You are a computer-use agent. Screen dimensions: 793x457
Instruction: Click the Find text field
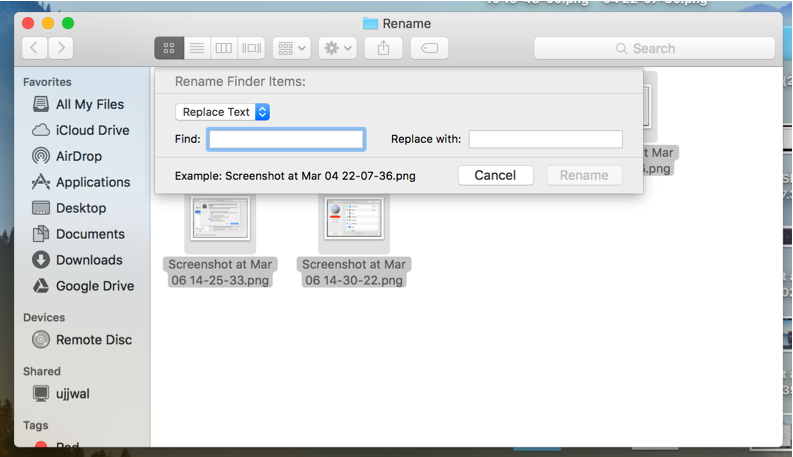(x=286, y=139)
